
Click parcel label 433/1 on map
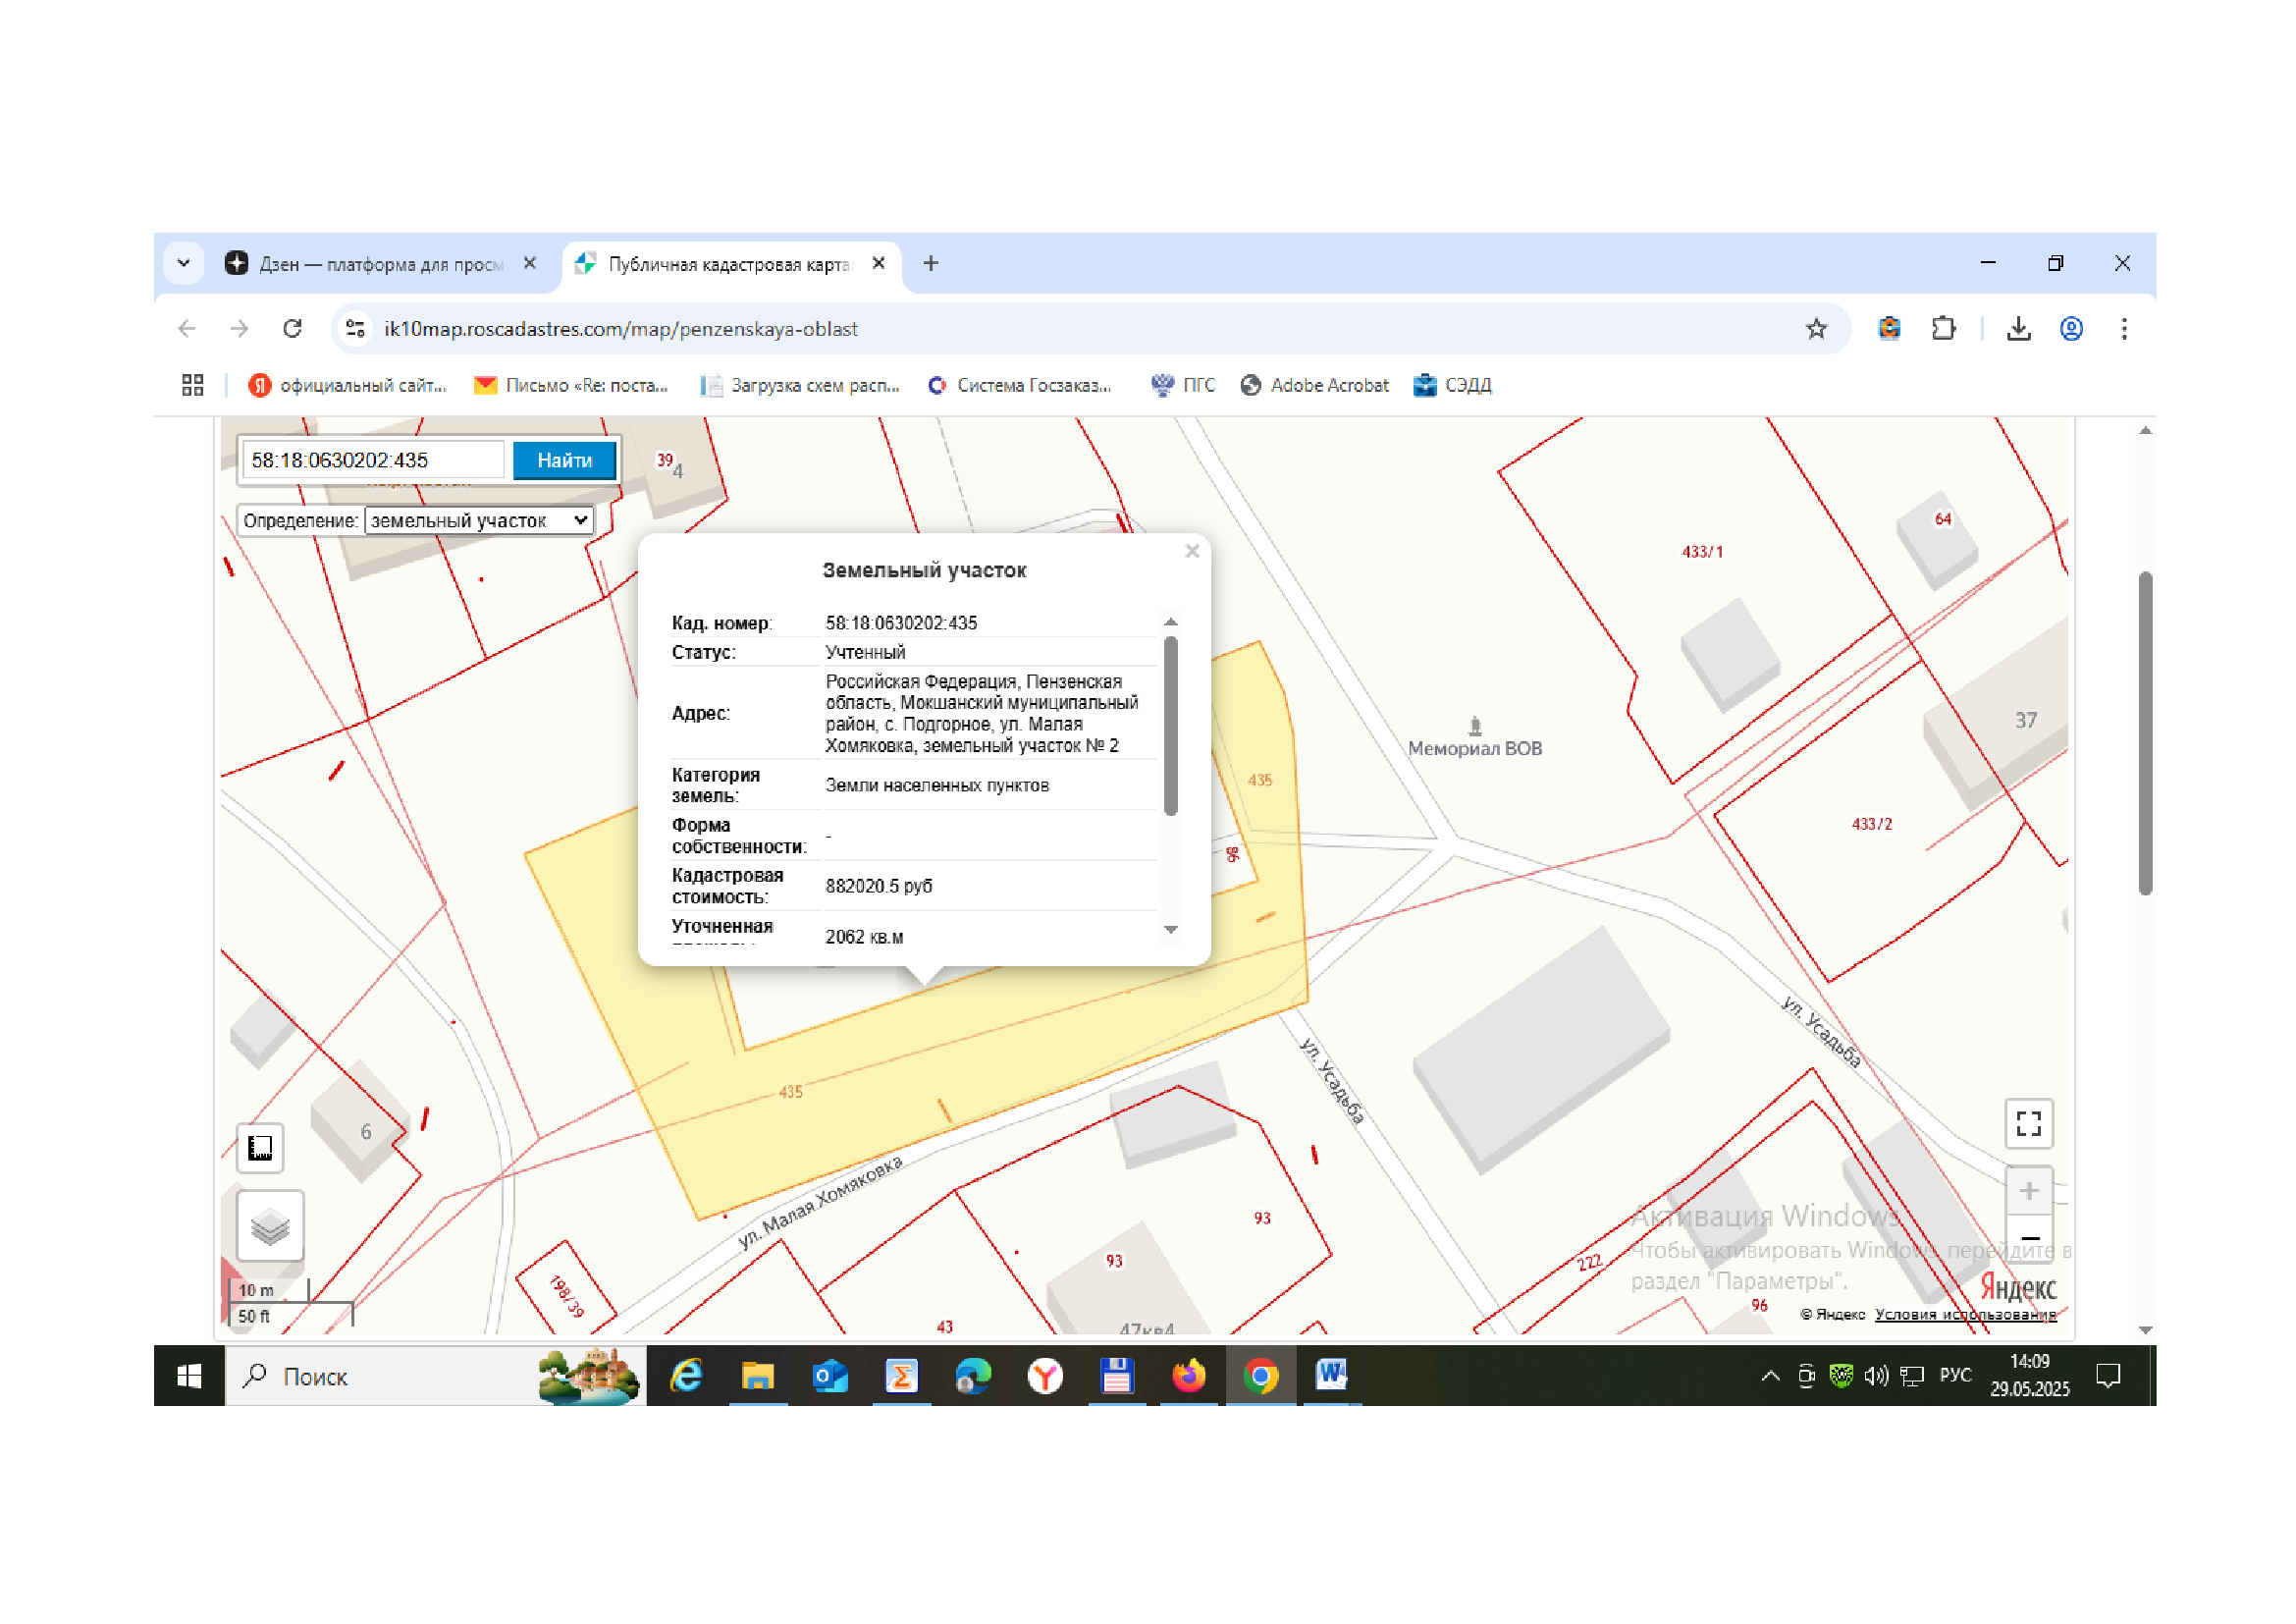coord(1702,552)
